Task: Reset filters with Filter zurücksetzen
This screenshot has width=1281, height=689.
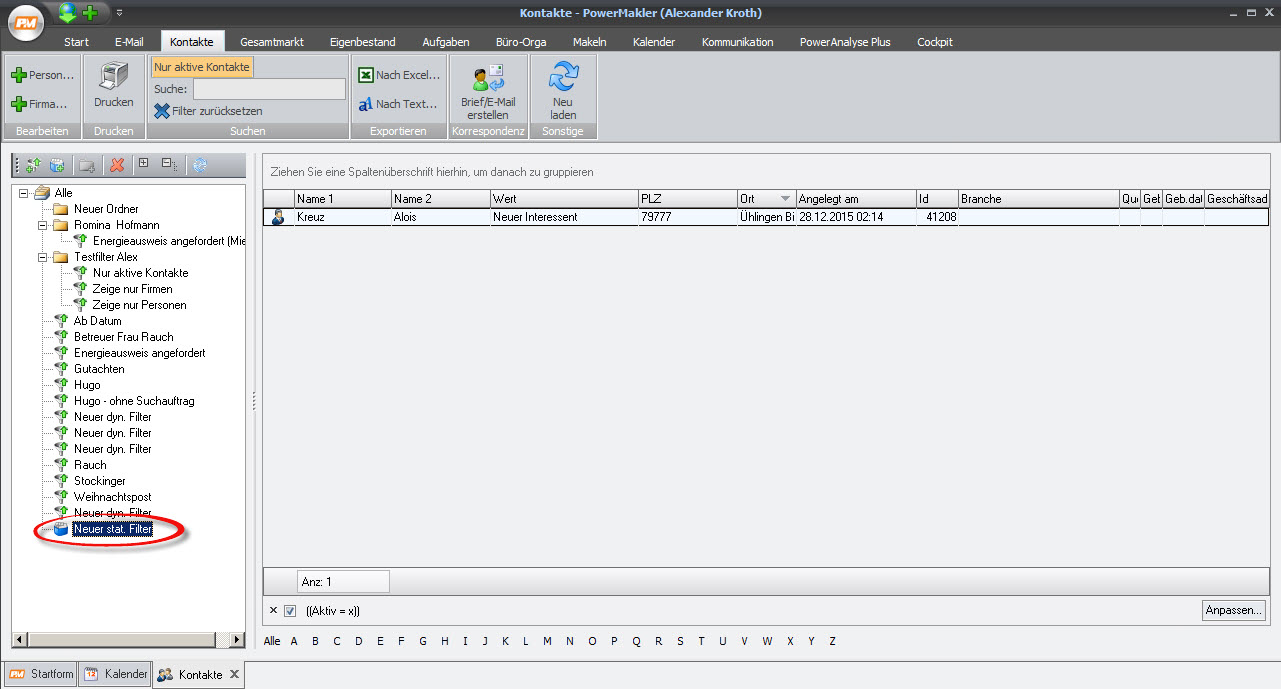Action: pos(208,111)
